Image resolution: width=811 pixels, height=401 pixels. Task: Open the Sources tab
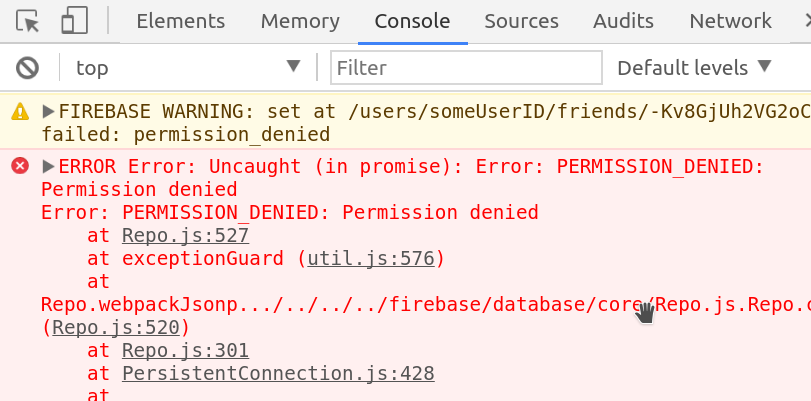pyautogui.click(x=521, y=21)
